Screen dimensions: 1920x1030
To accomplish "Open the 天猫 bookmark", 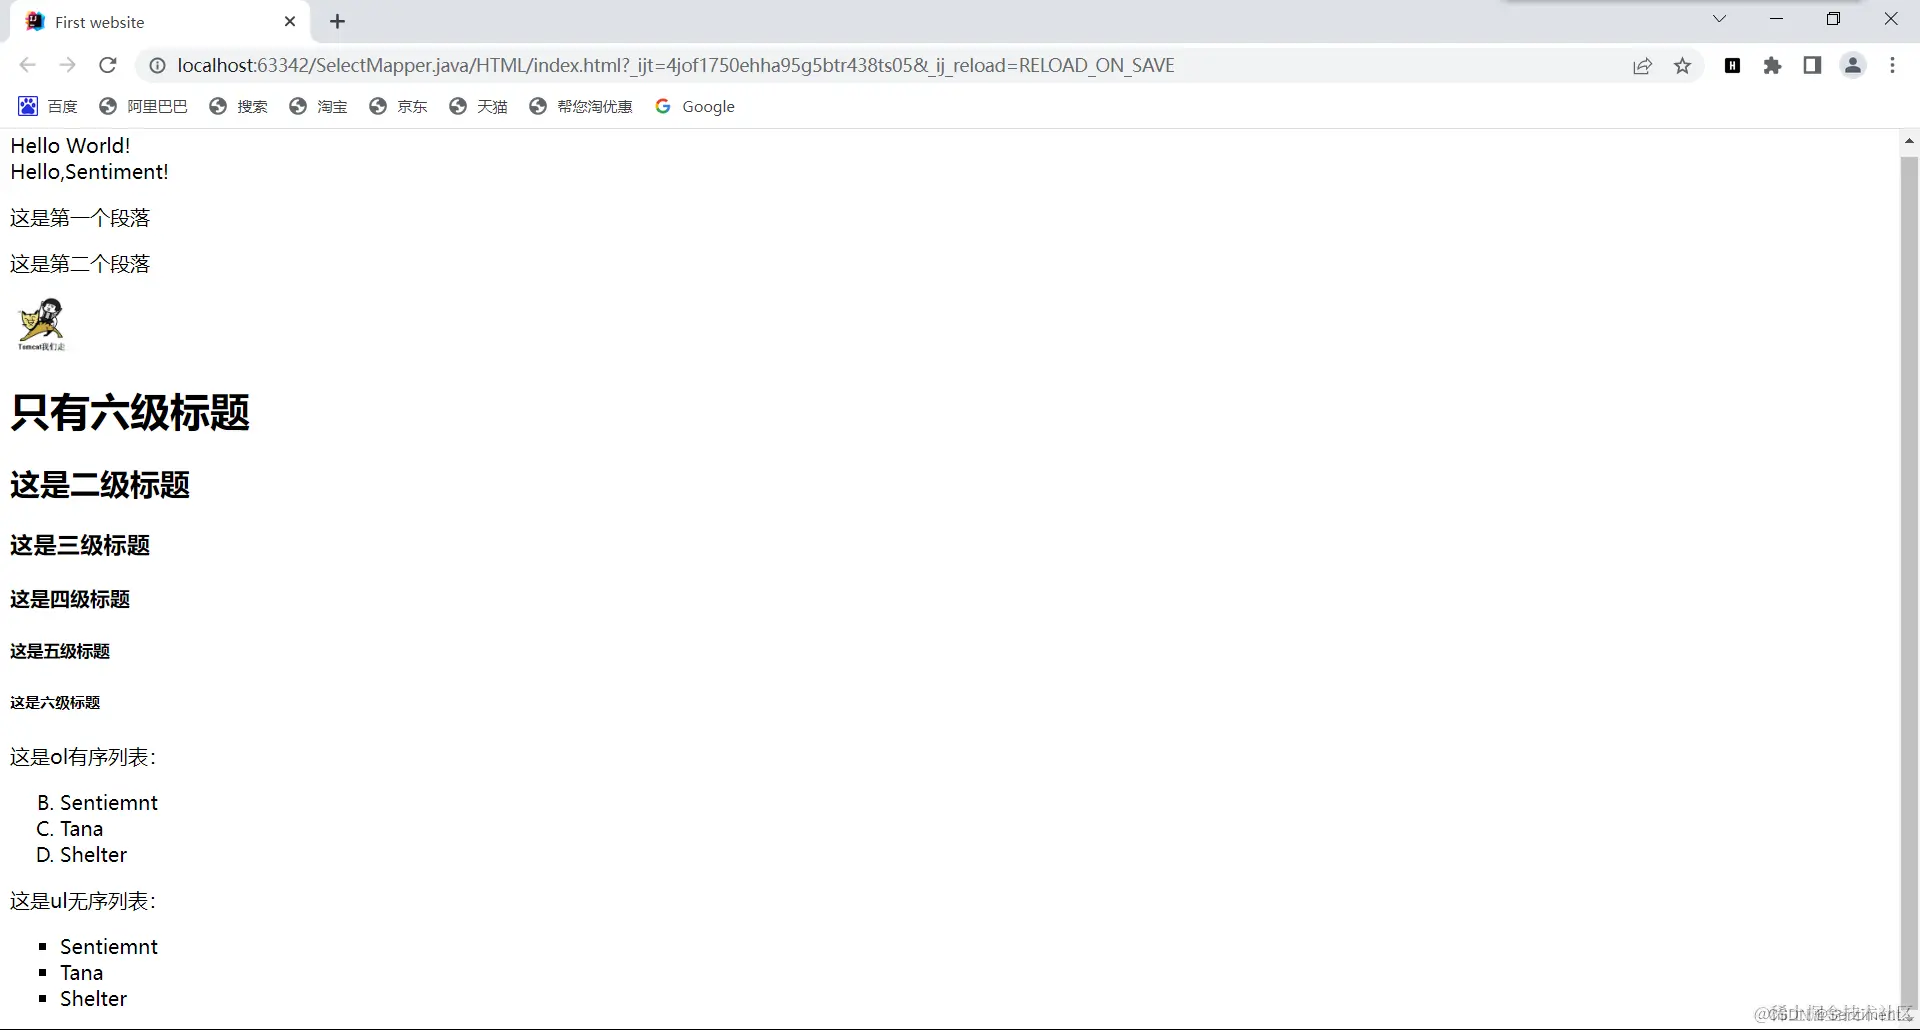I will click(x=478, y=106).
